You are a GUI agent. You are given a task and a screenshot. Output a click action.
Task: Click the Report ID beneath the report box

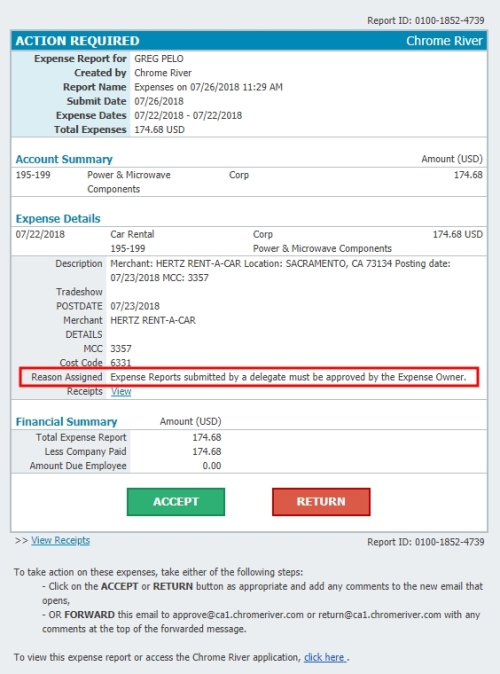tap(426, 542)
